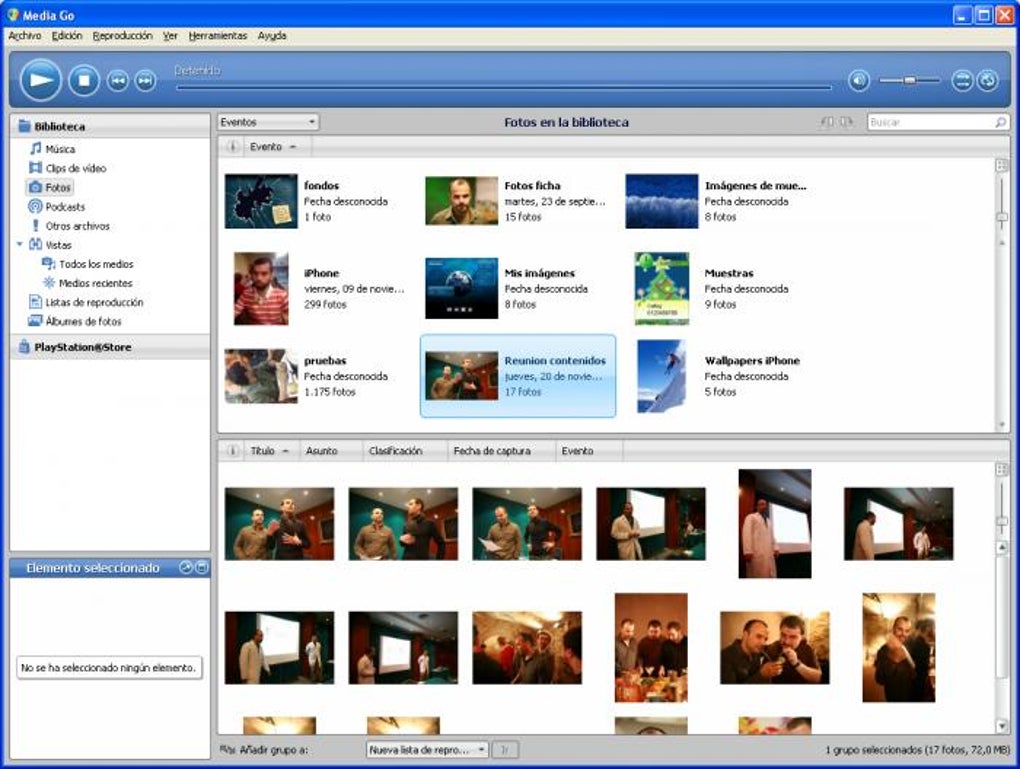The height and width of the screenshot is (769, 1020).
Task: Toggle the events grid view icon
Action: point(1002,165)
